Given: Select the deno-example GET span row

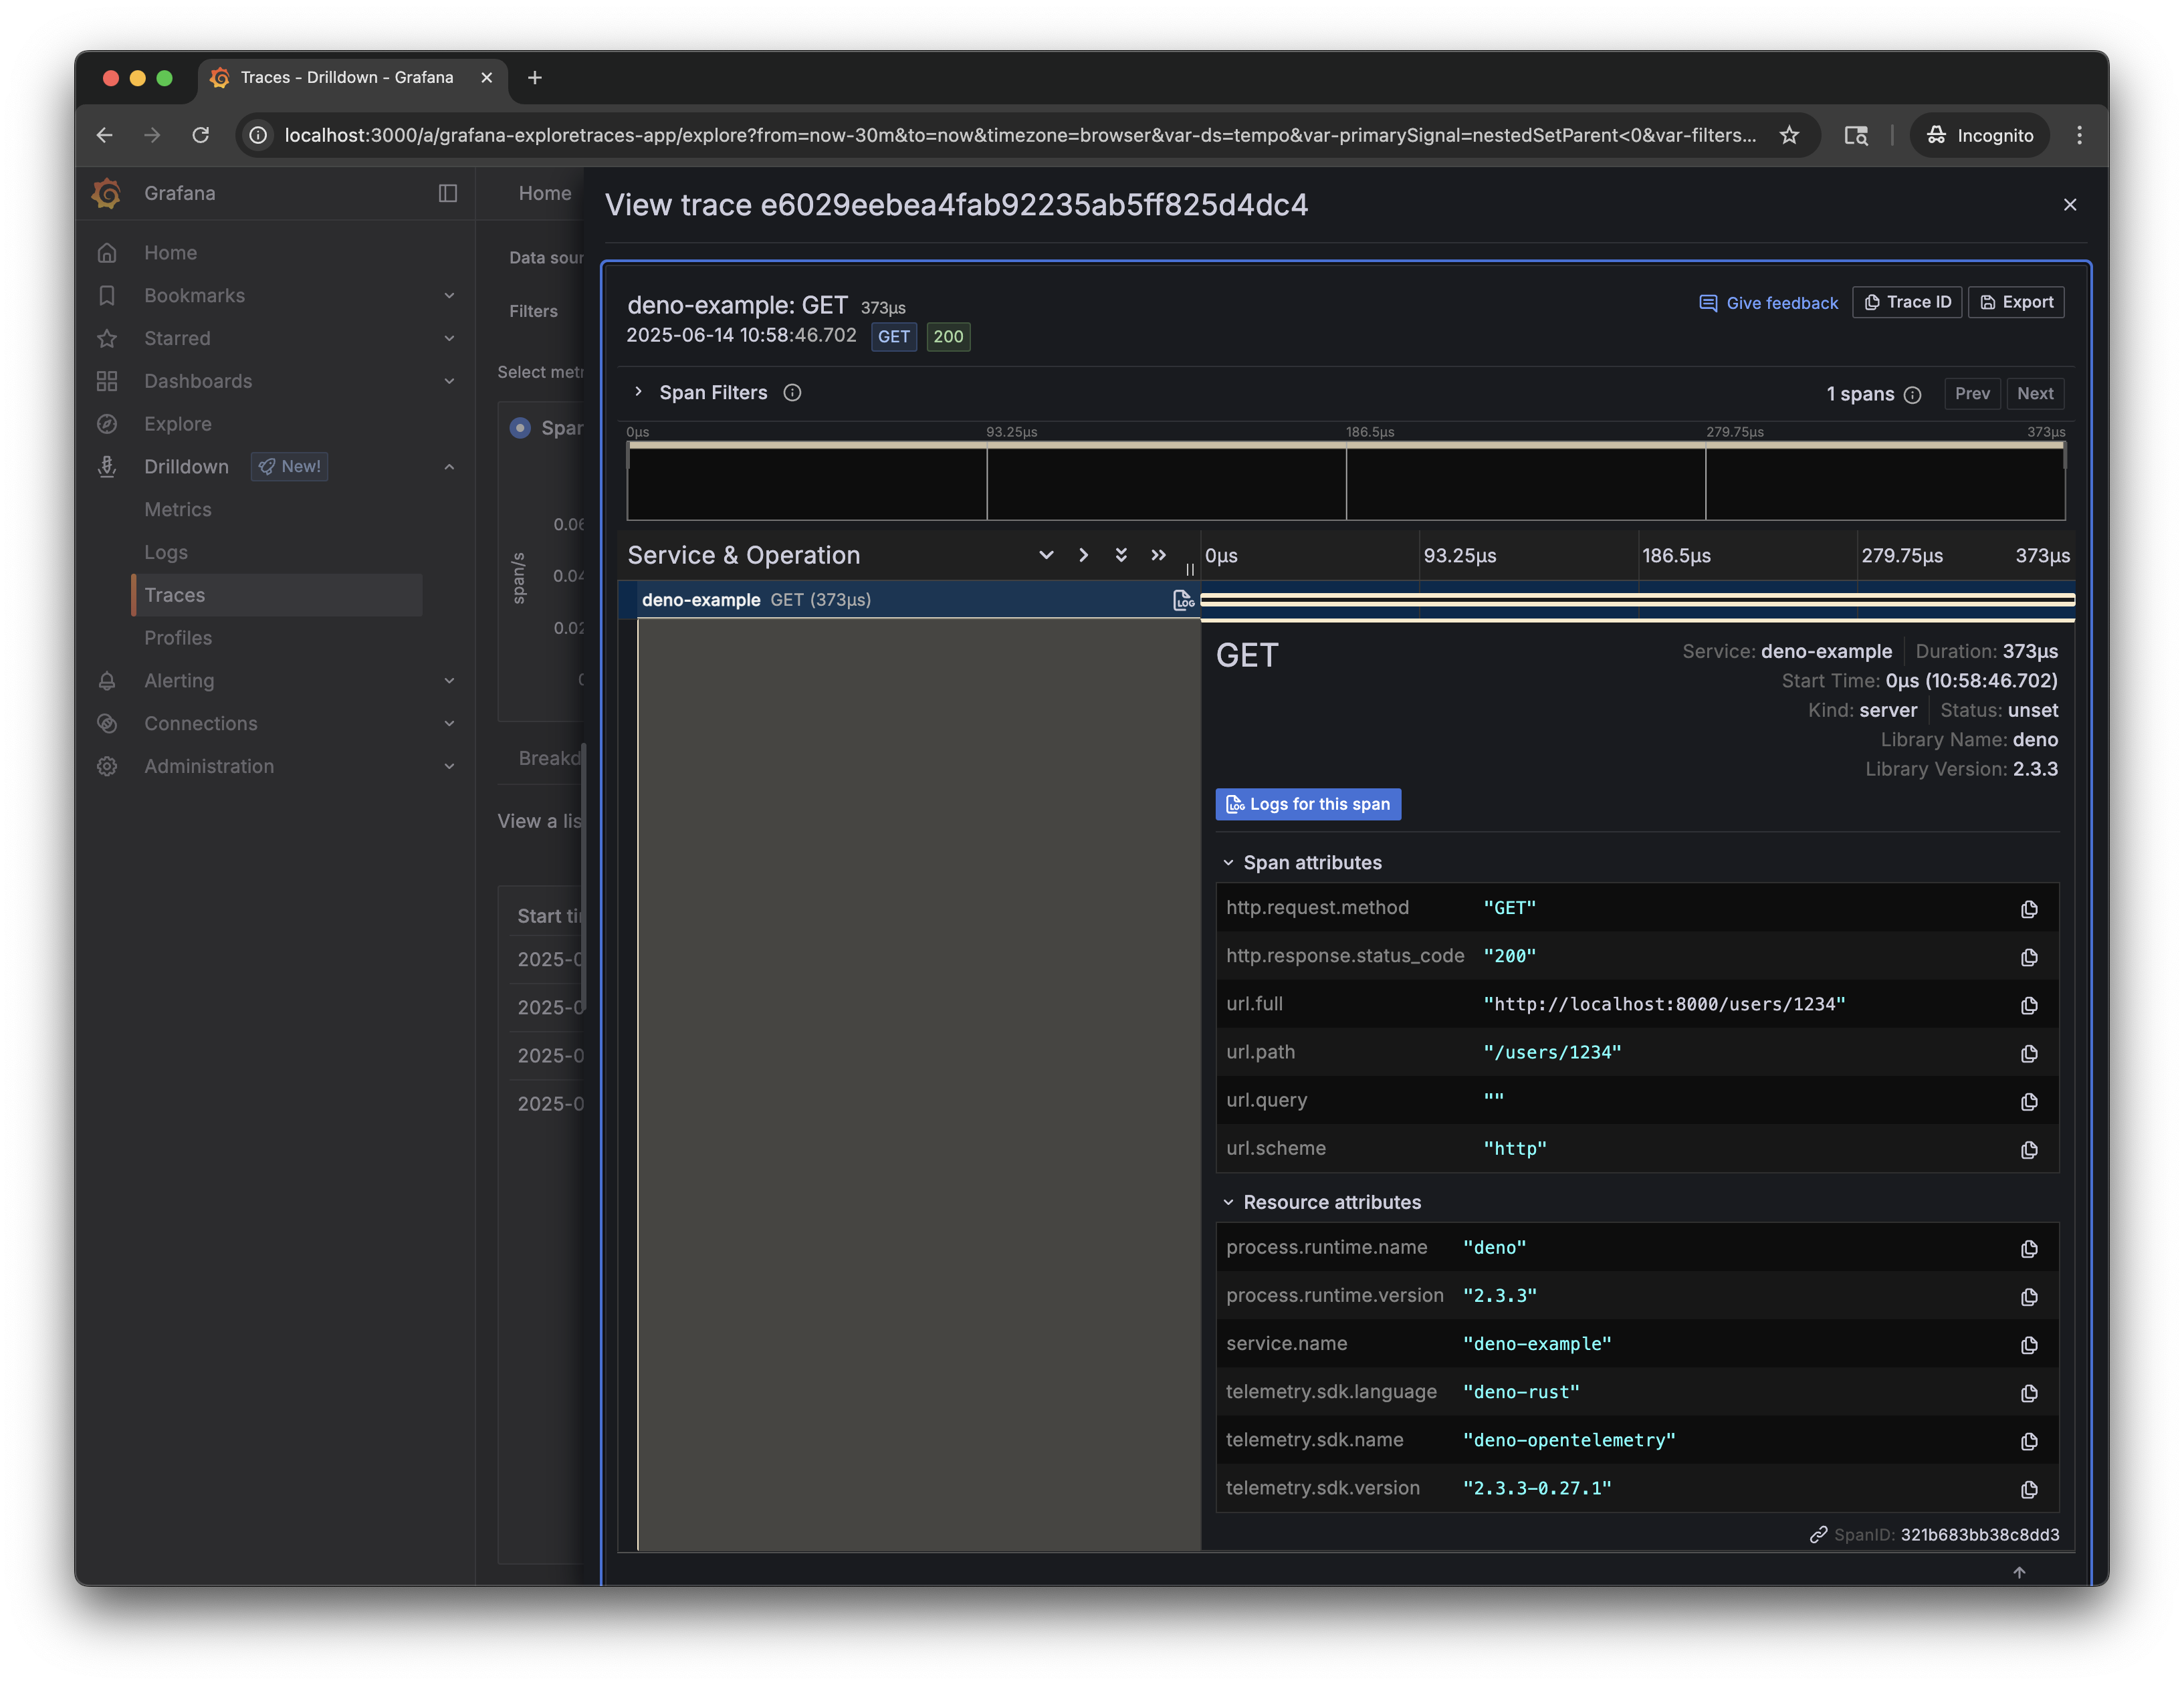Looking at the screenshot, I should point(908,600).
